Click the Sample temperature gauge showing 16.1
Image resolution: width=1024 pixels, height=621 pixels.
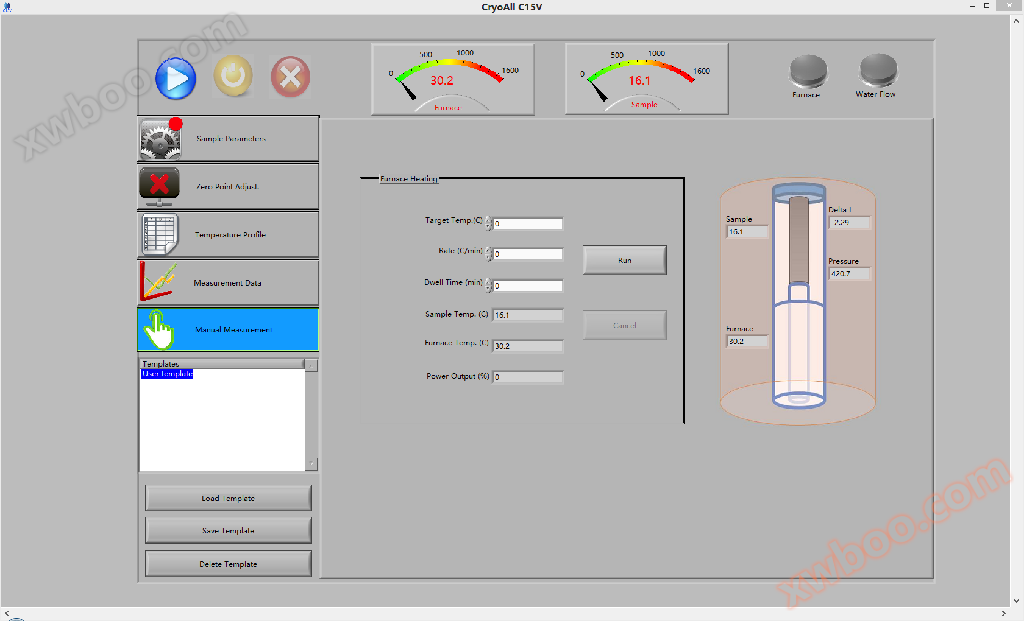tap(647, 79)
